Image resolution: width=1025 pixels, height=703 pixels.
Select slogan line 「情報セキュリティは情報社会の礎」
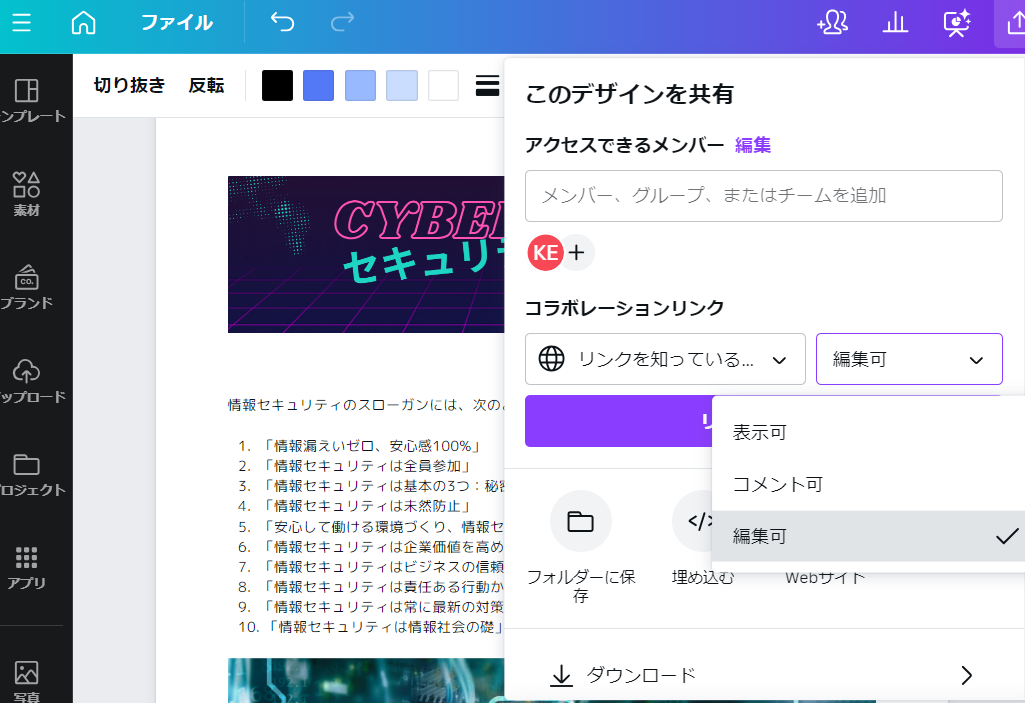point(384,626)
